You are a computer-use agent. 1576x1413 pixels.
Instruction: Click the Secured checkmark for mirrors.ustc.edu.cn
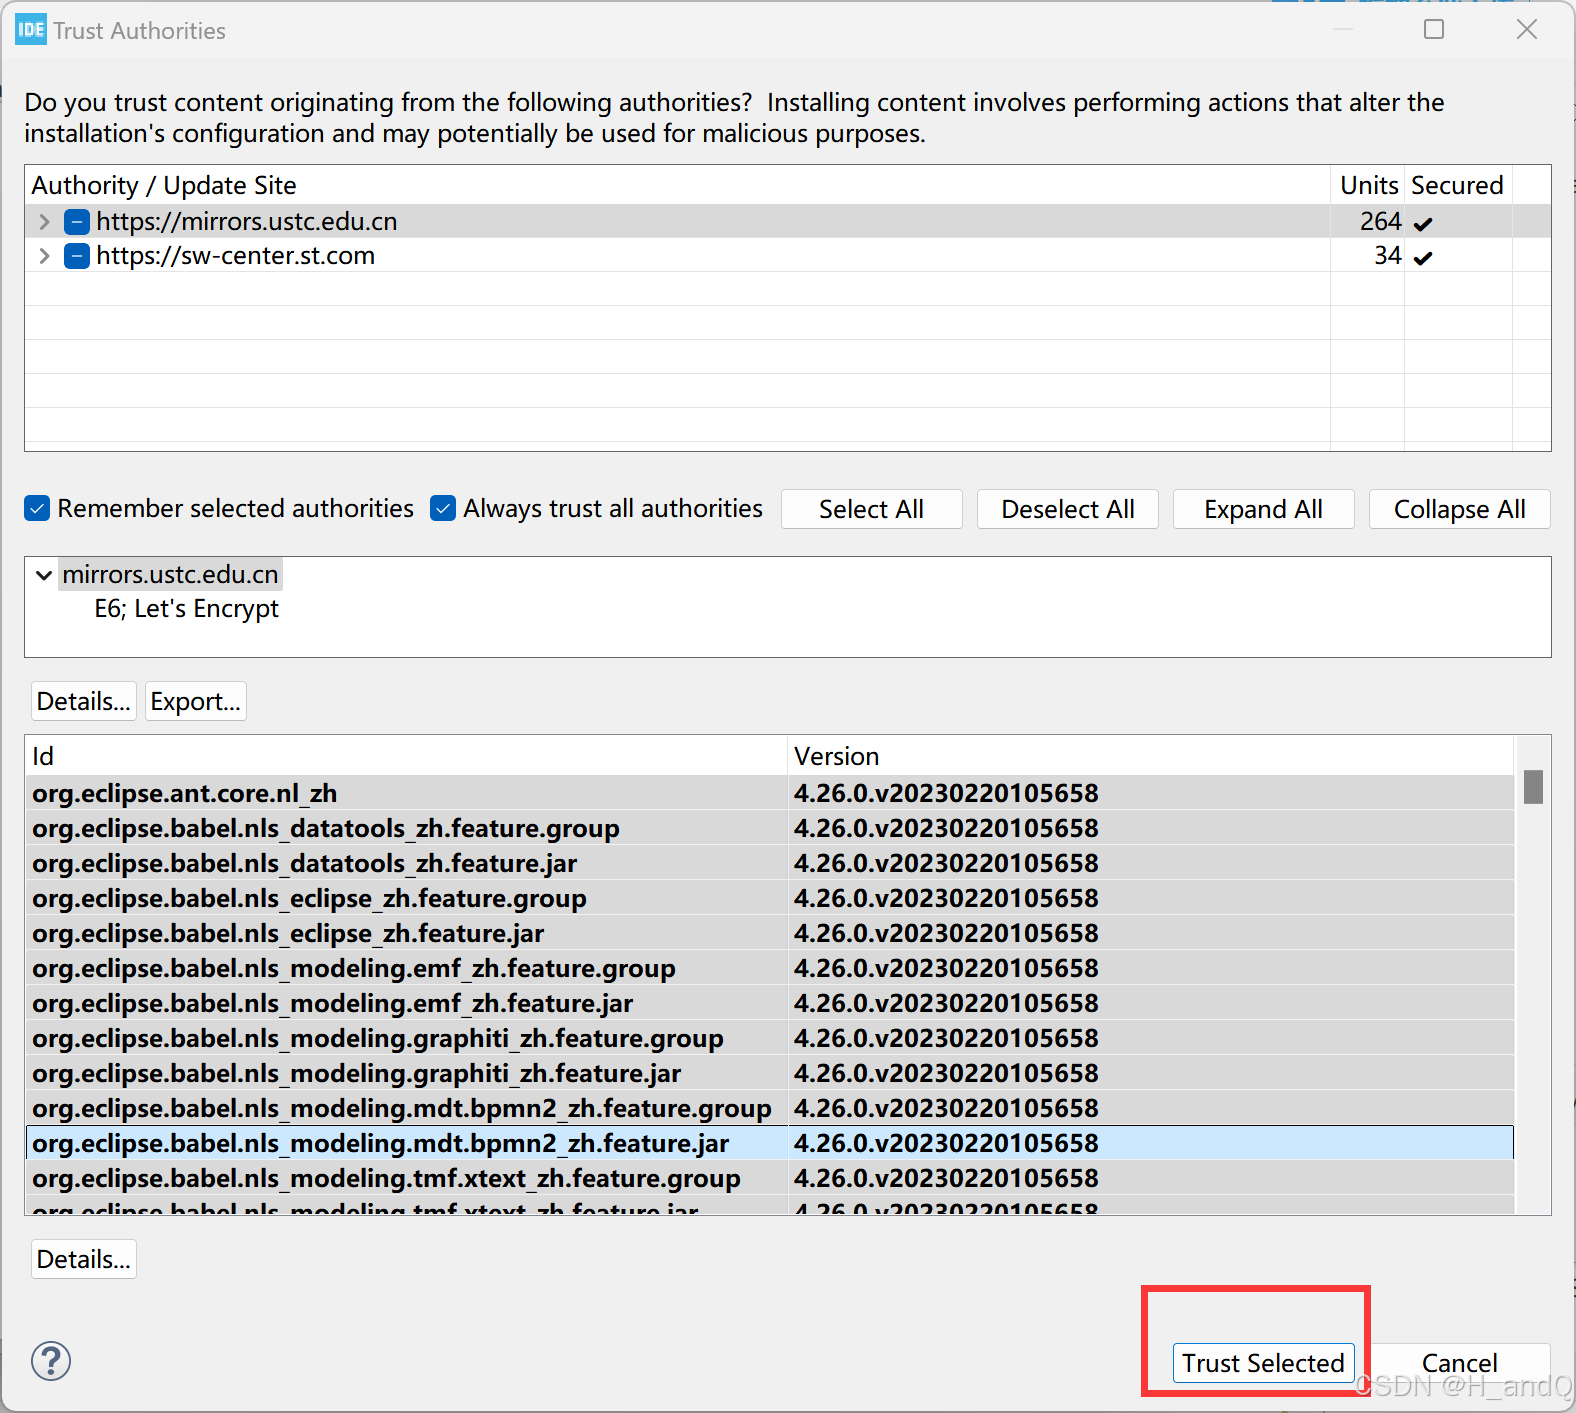(x=1423, y=223)
